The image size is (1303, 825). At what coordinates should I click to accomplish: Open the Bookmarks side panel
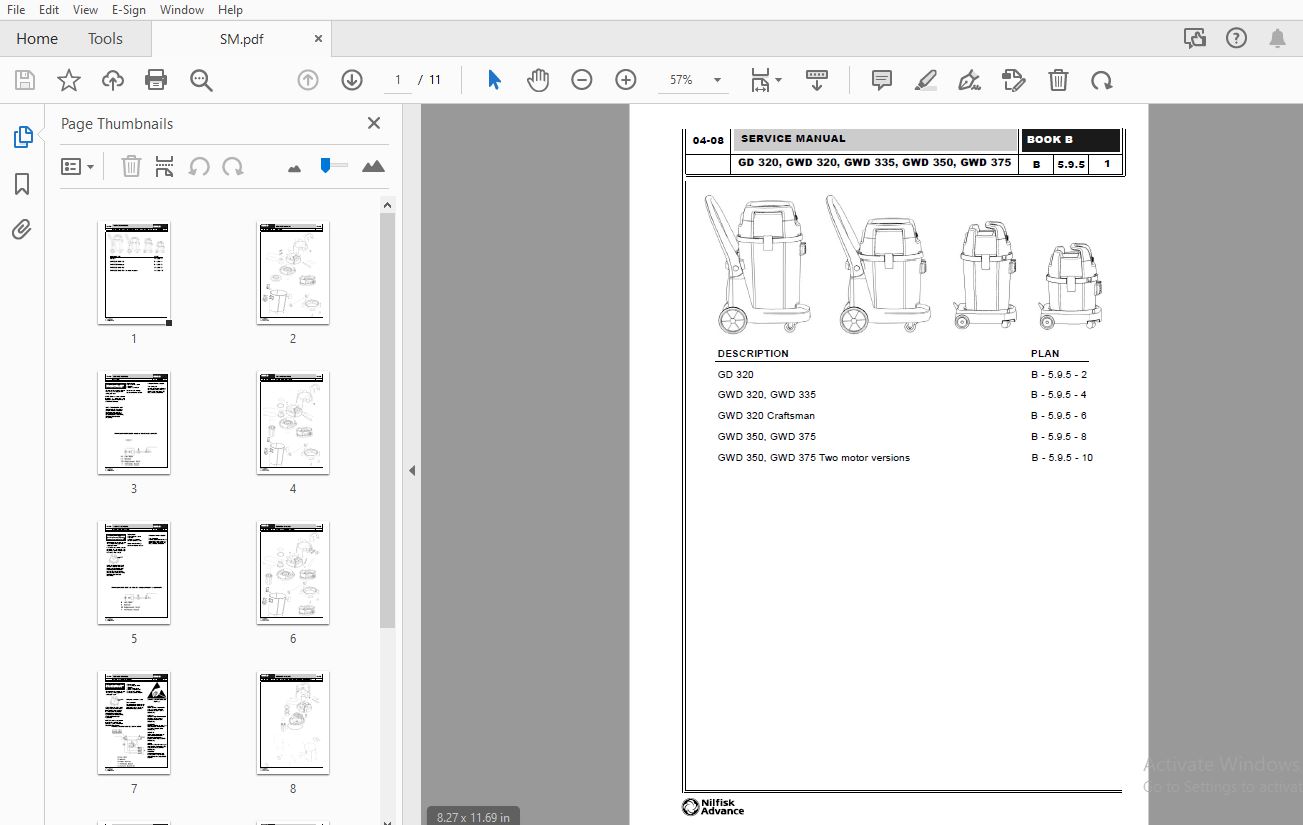(x=22, y=184)
